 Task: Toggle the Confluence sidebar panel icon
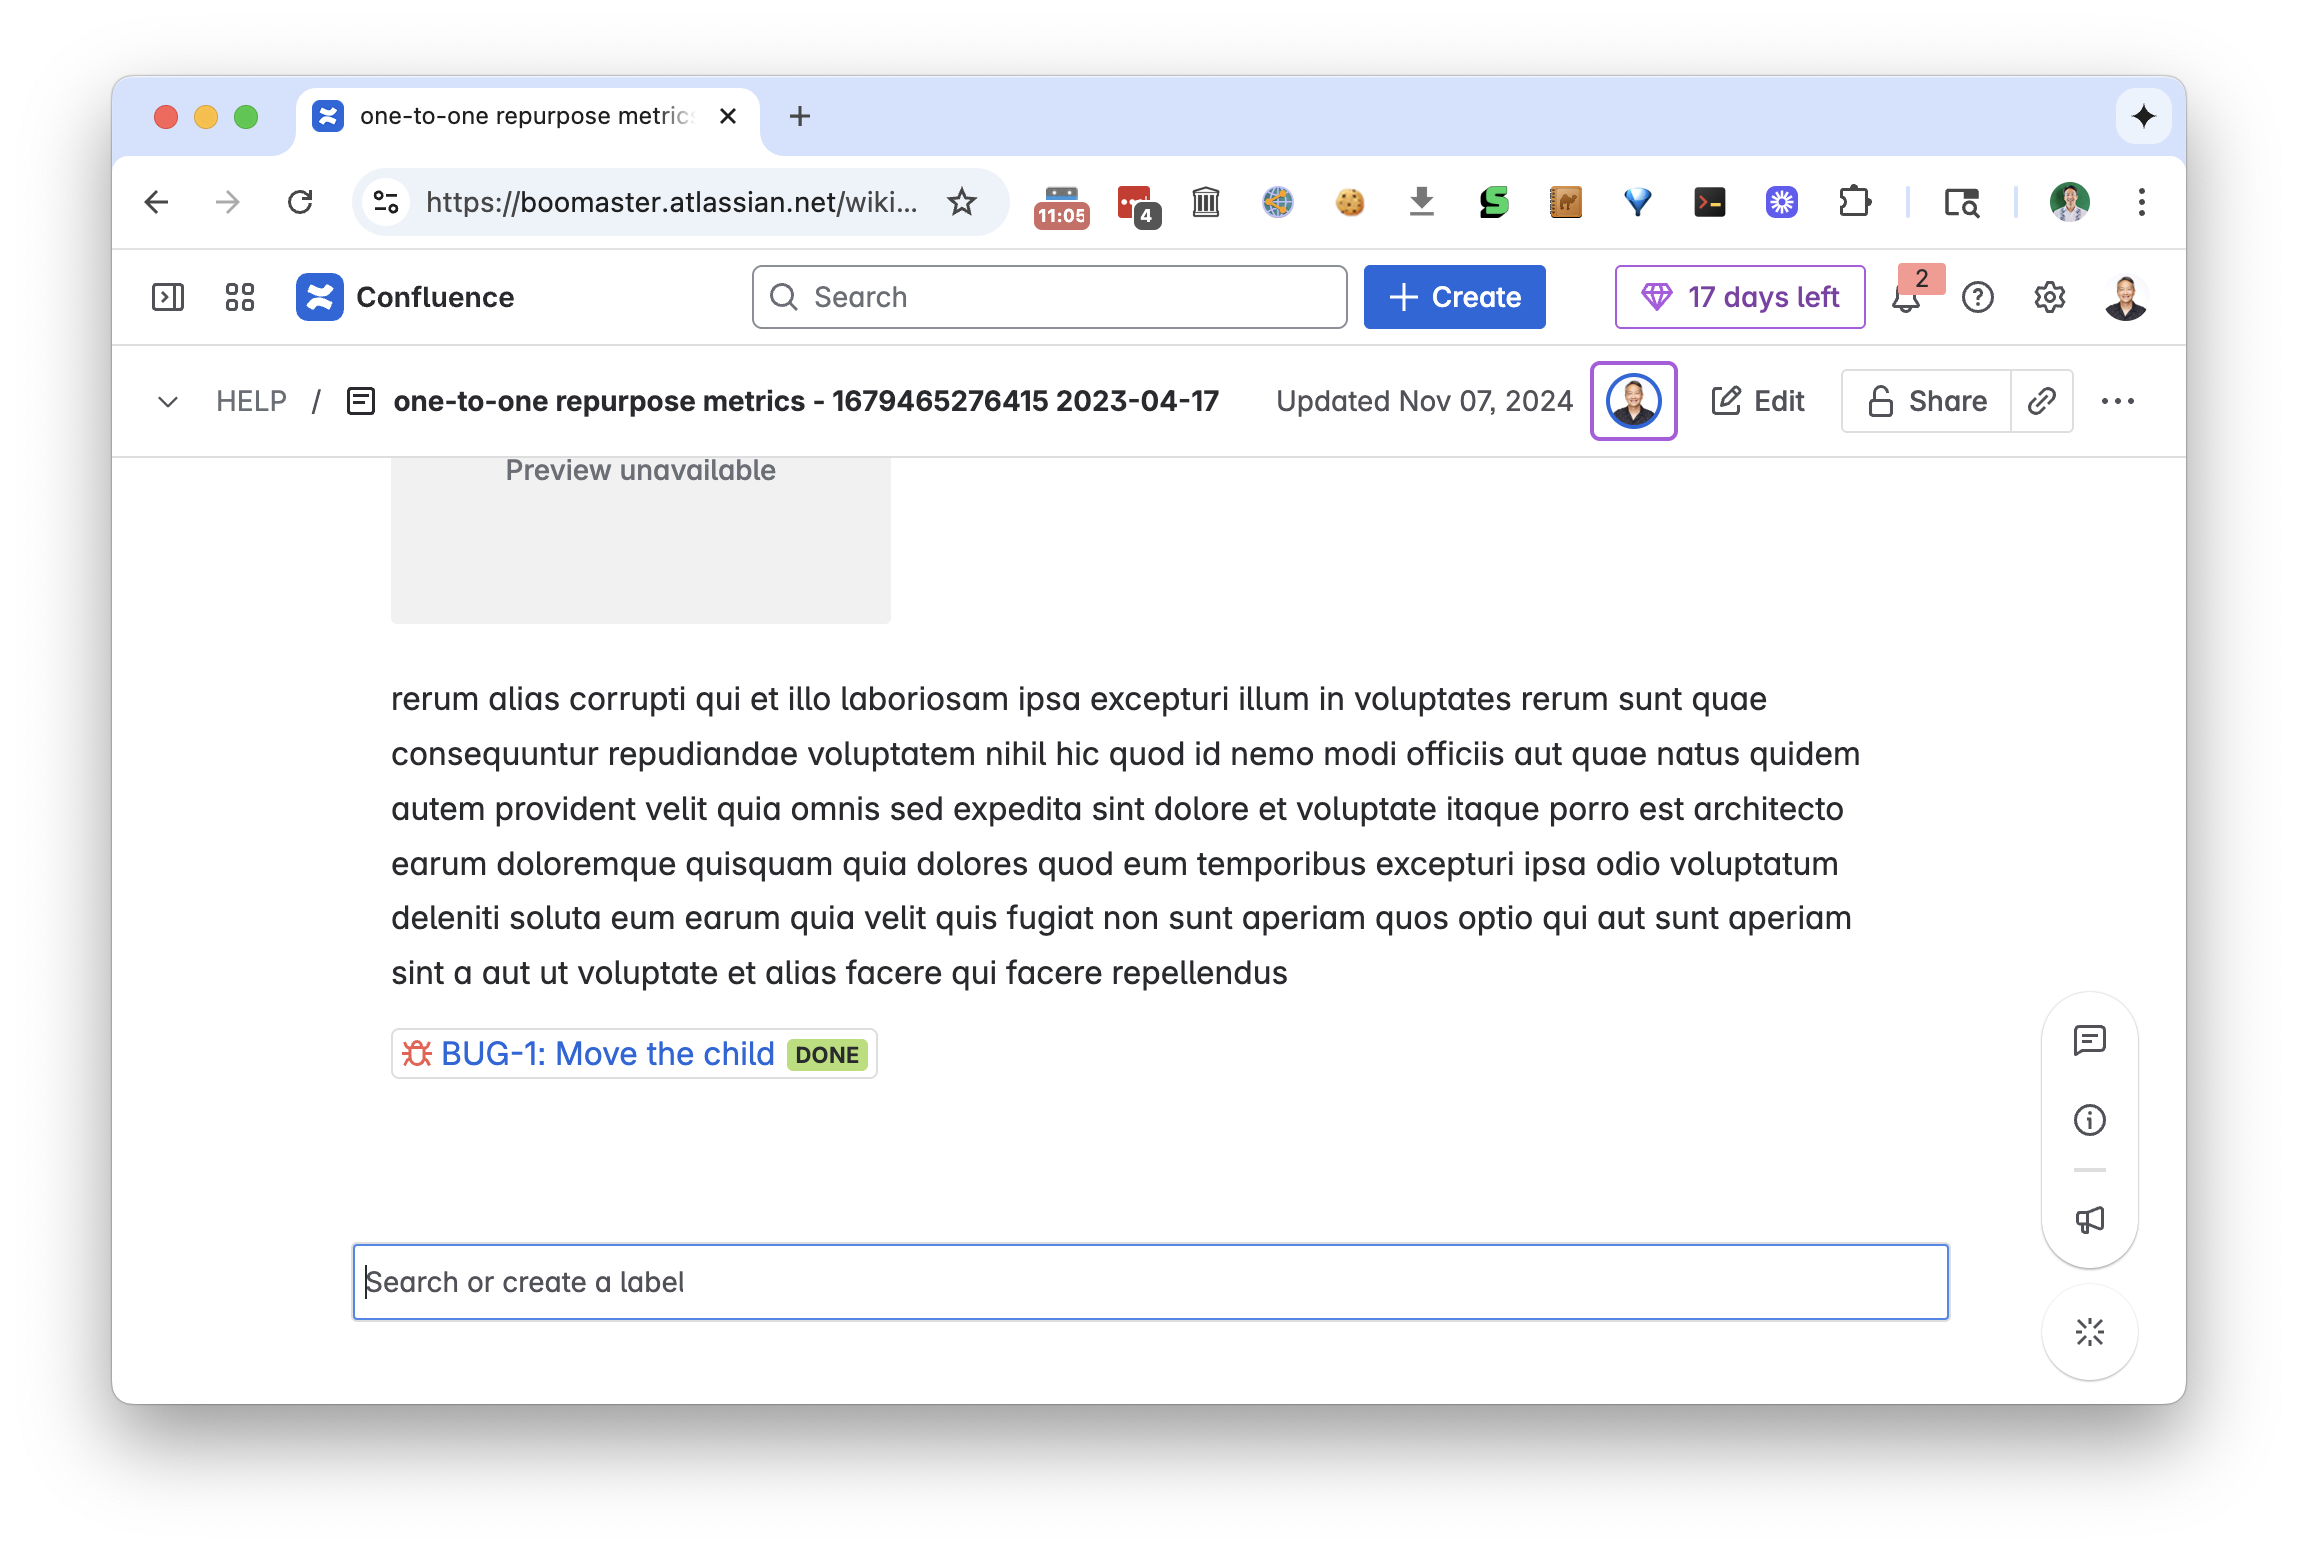click(167, 297)
